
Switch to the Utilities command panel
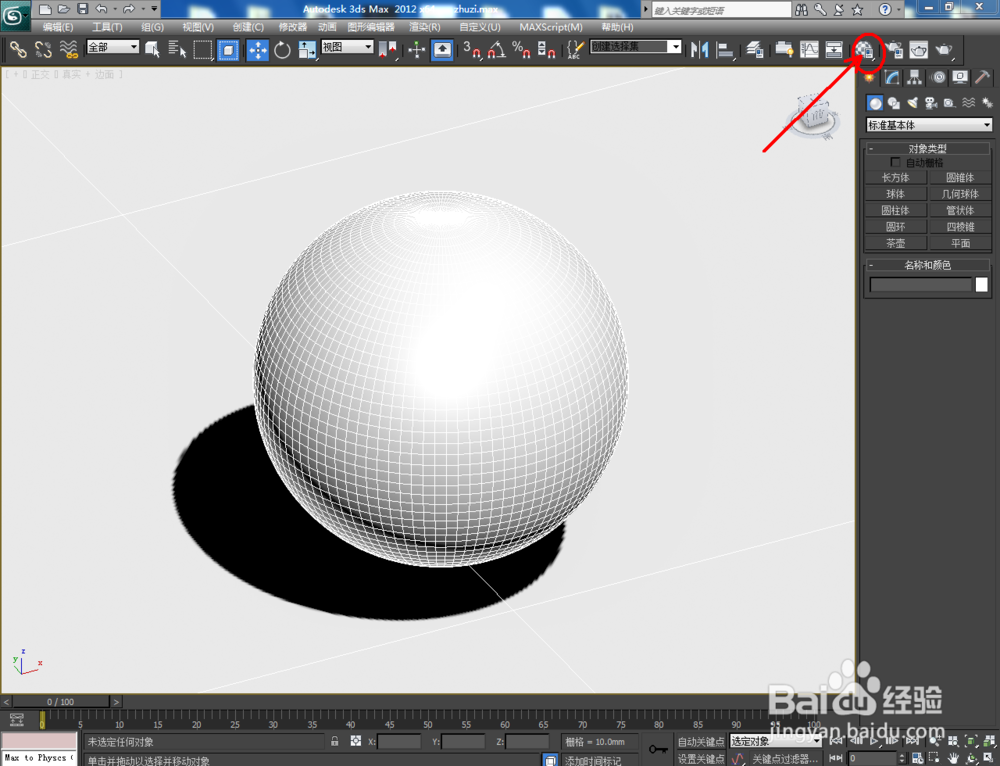pos(983,77)
